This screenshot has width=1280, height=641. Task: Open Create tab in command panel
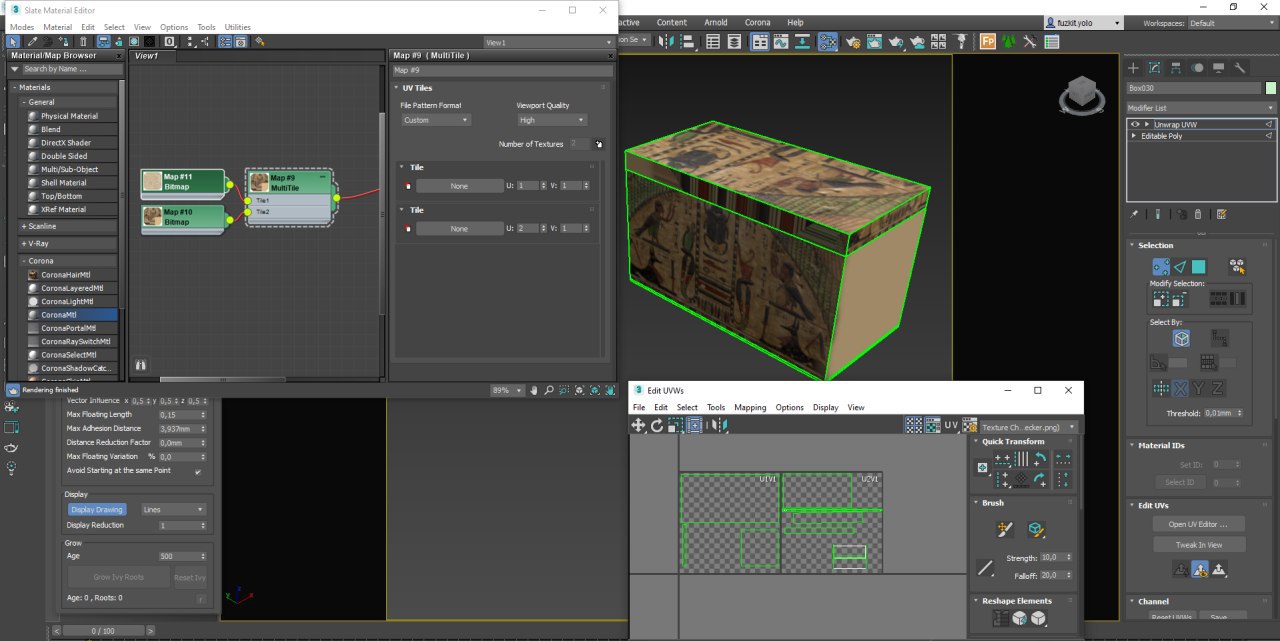point(1133,68)
